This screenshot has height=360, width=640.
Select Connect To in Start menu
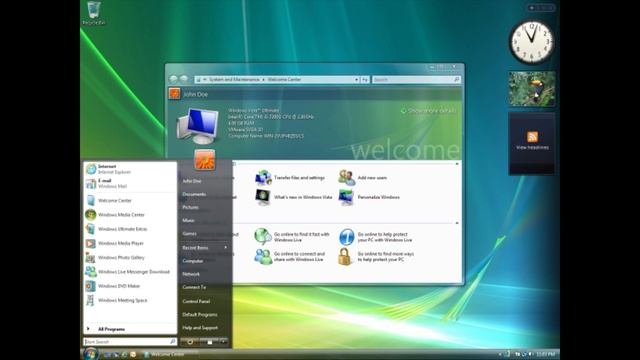pyautogui.click(x=194, y=287)
